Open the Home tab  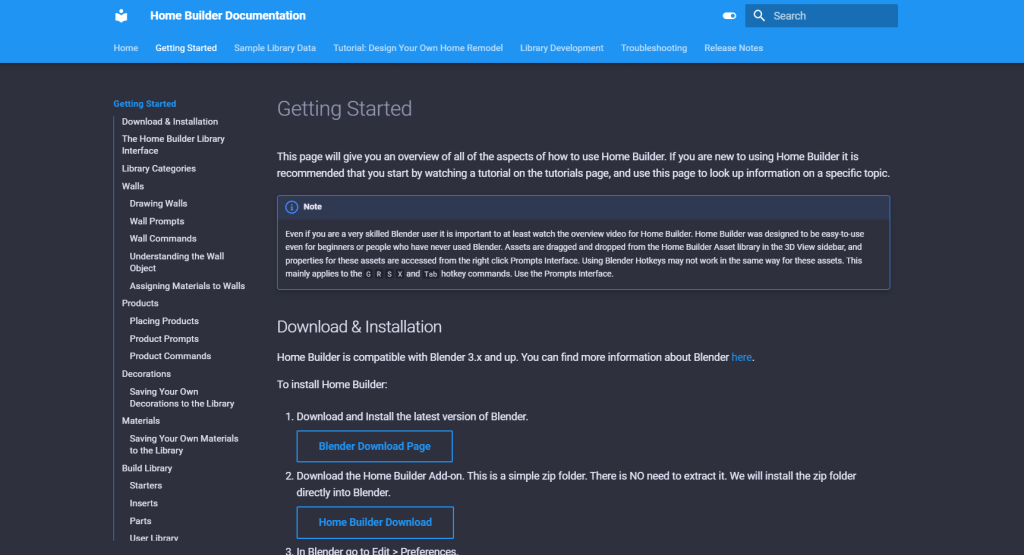tap(126, 48)
